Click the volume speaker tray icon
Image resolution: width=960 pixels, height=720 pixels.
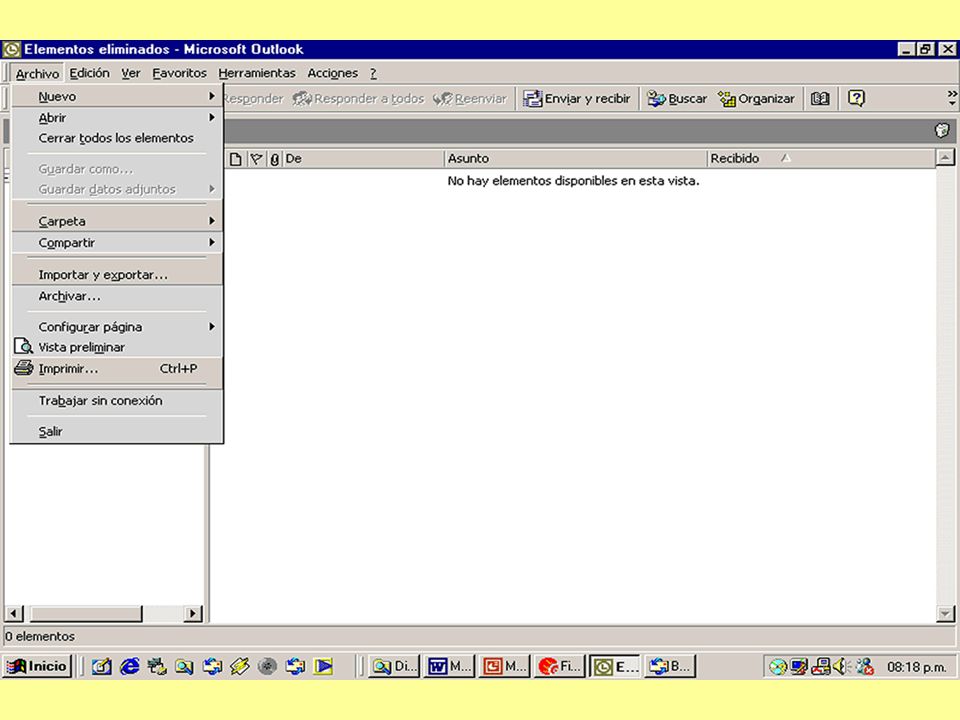tap(842, 666)
